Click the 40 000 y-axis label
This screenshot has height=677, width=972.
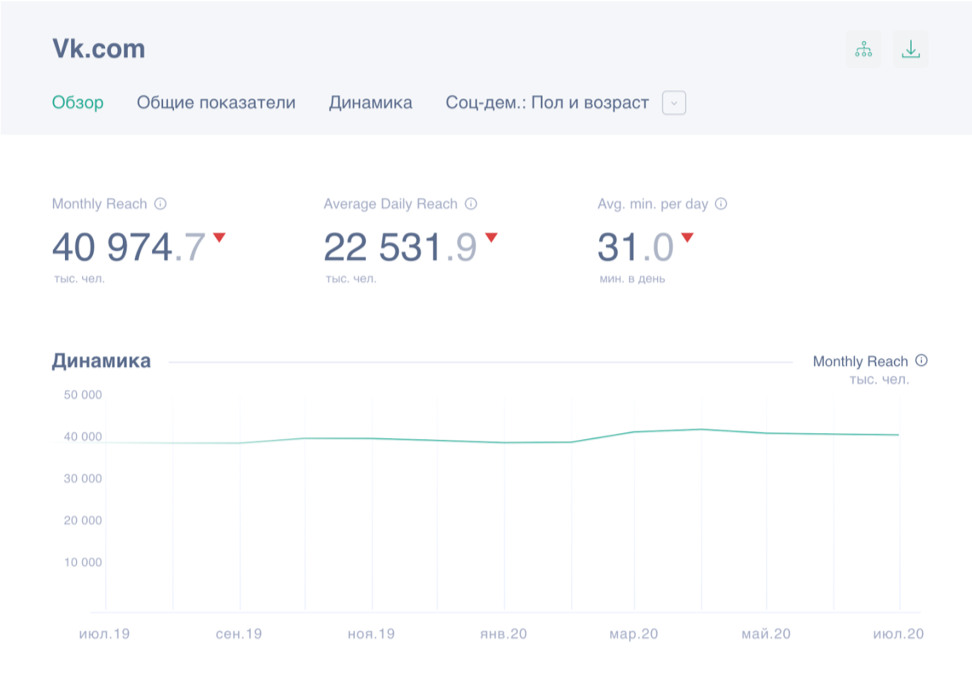(x=83, y=436)
